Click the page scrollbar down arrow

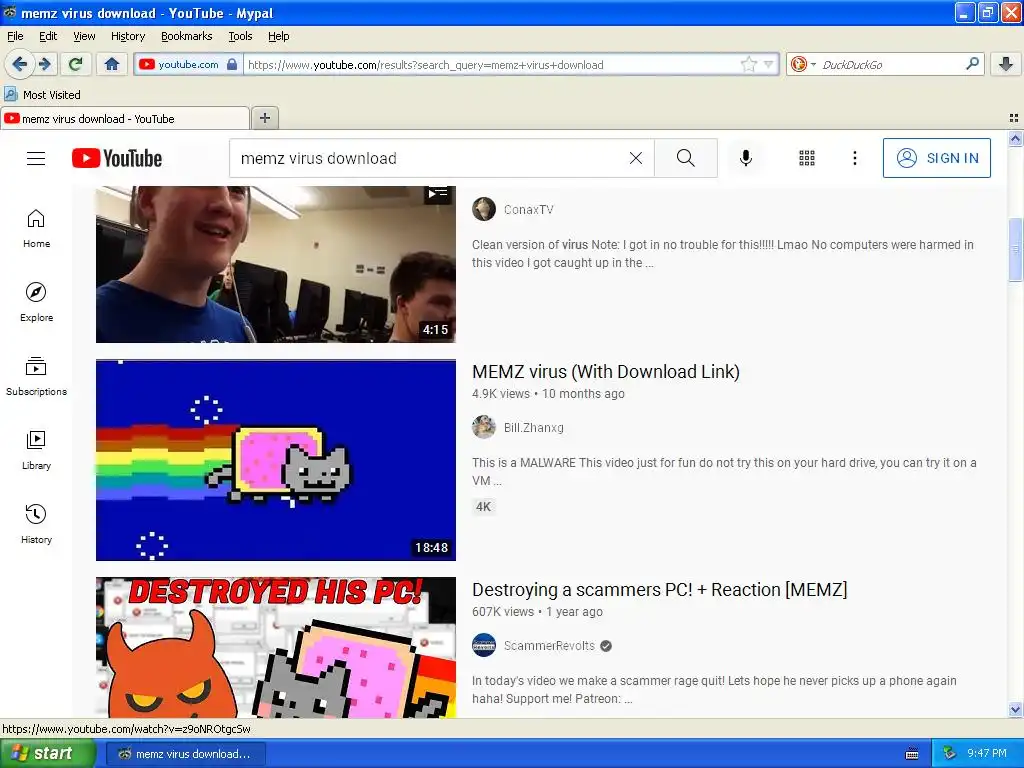[1015, 710]
